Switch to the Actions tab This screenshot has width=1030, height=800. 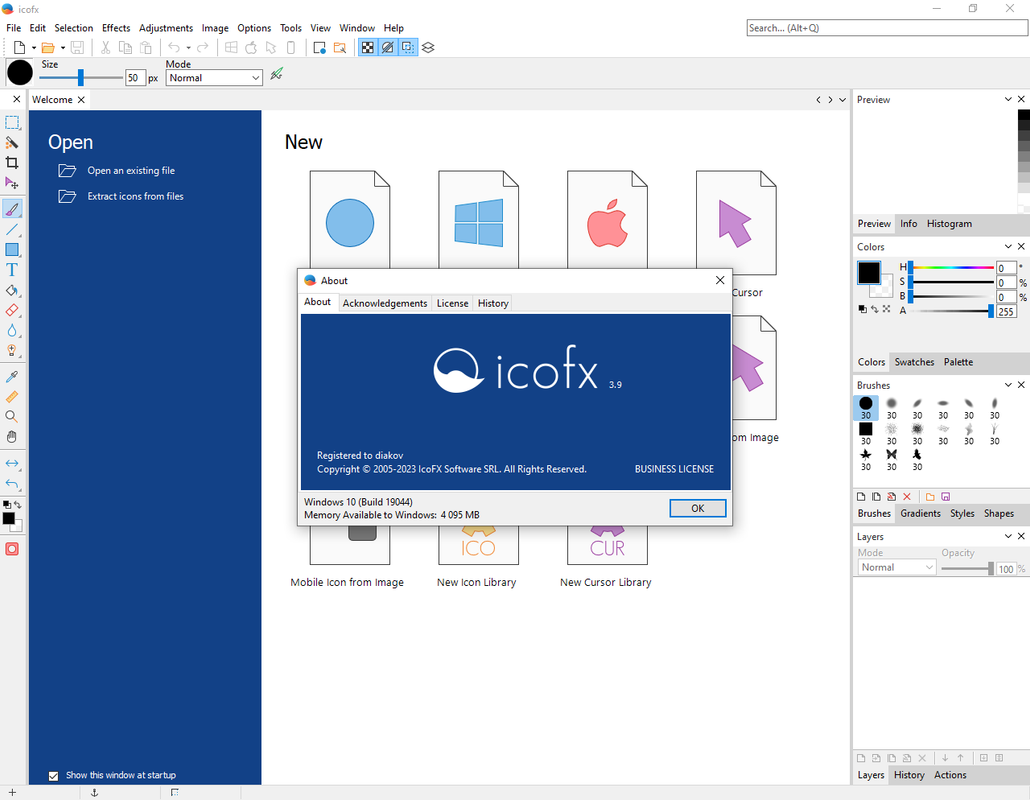click(950, 775)
